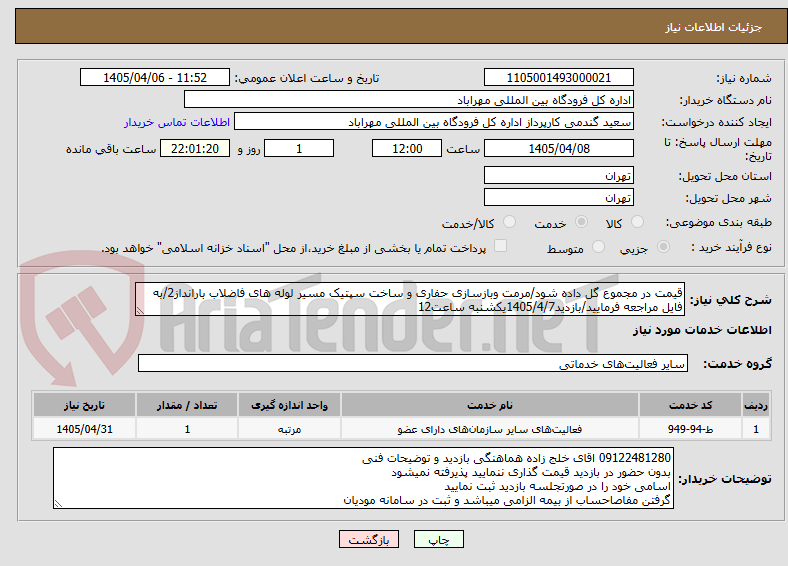Click the quantity cell 1 under تعداد / مقدار

[x=187, y=429]
